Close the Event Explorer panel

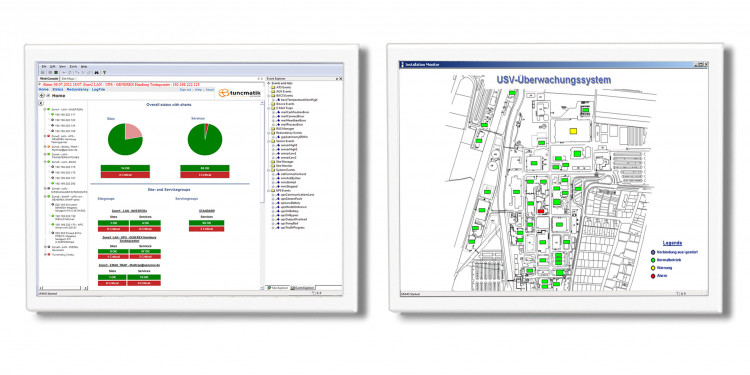tap(341, 78)
